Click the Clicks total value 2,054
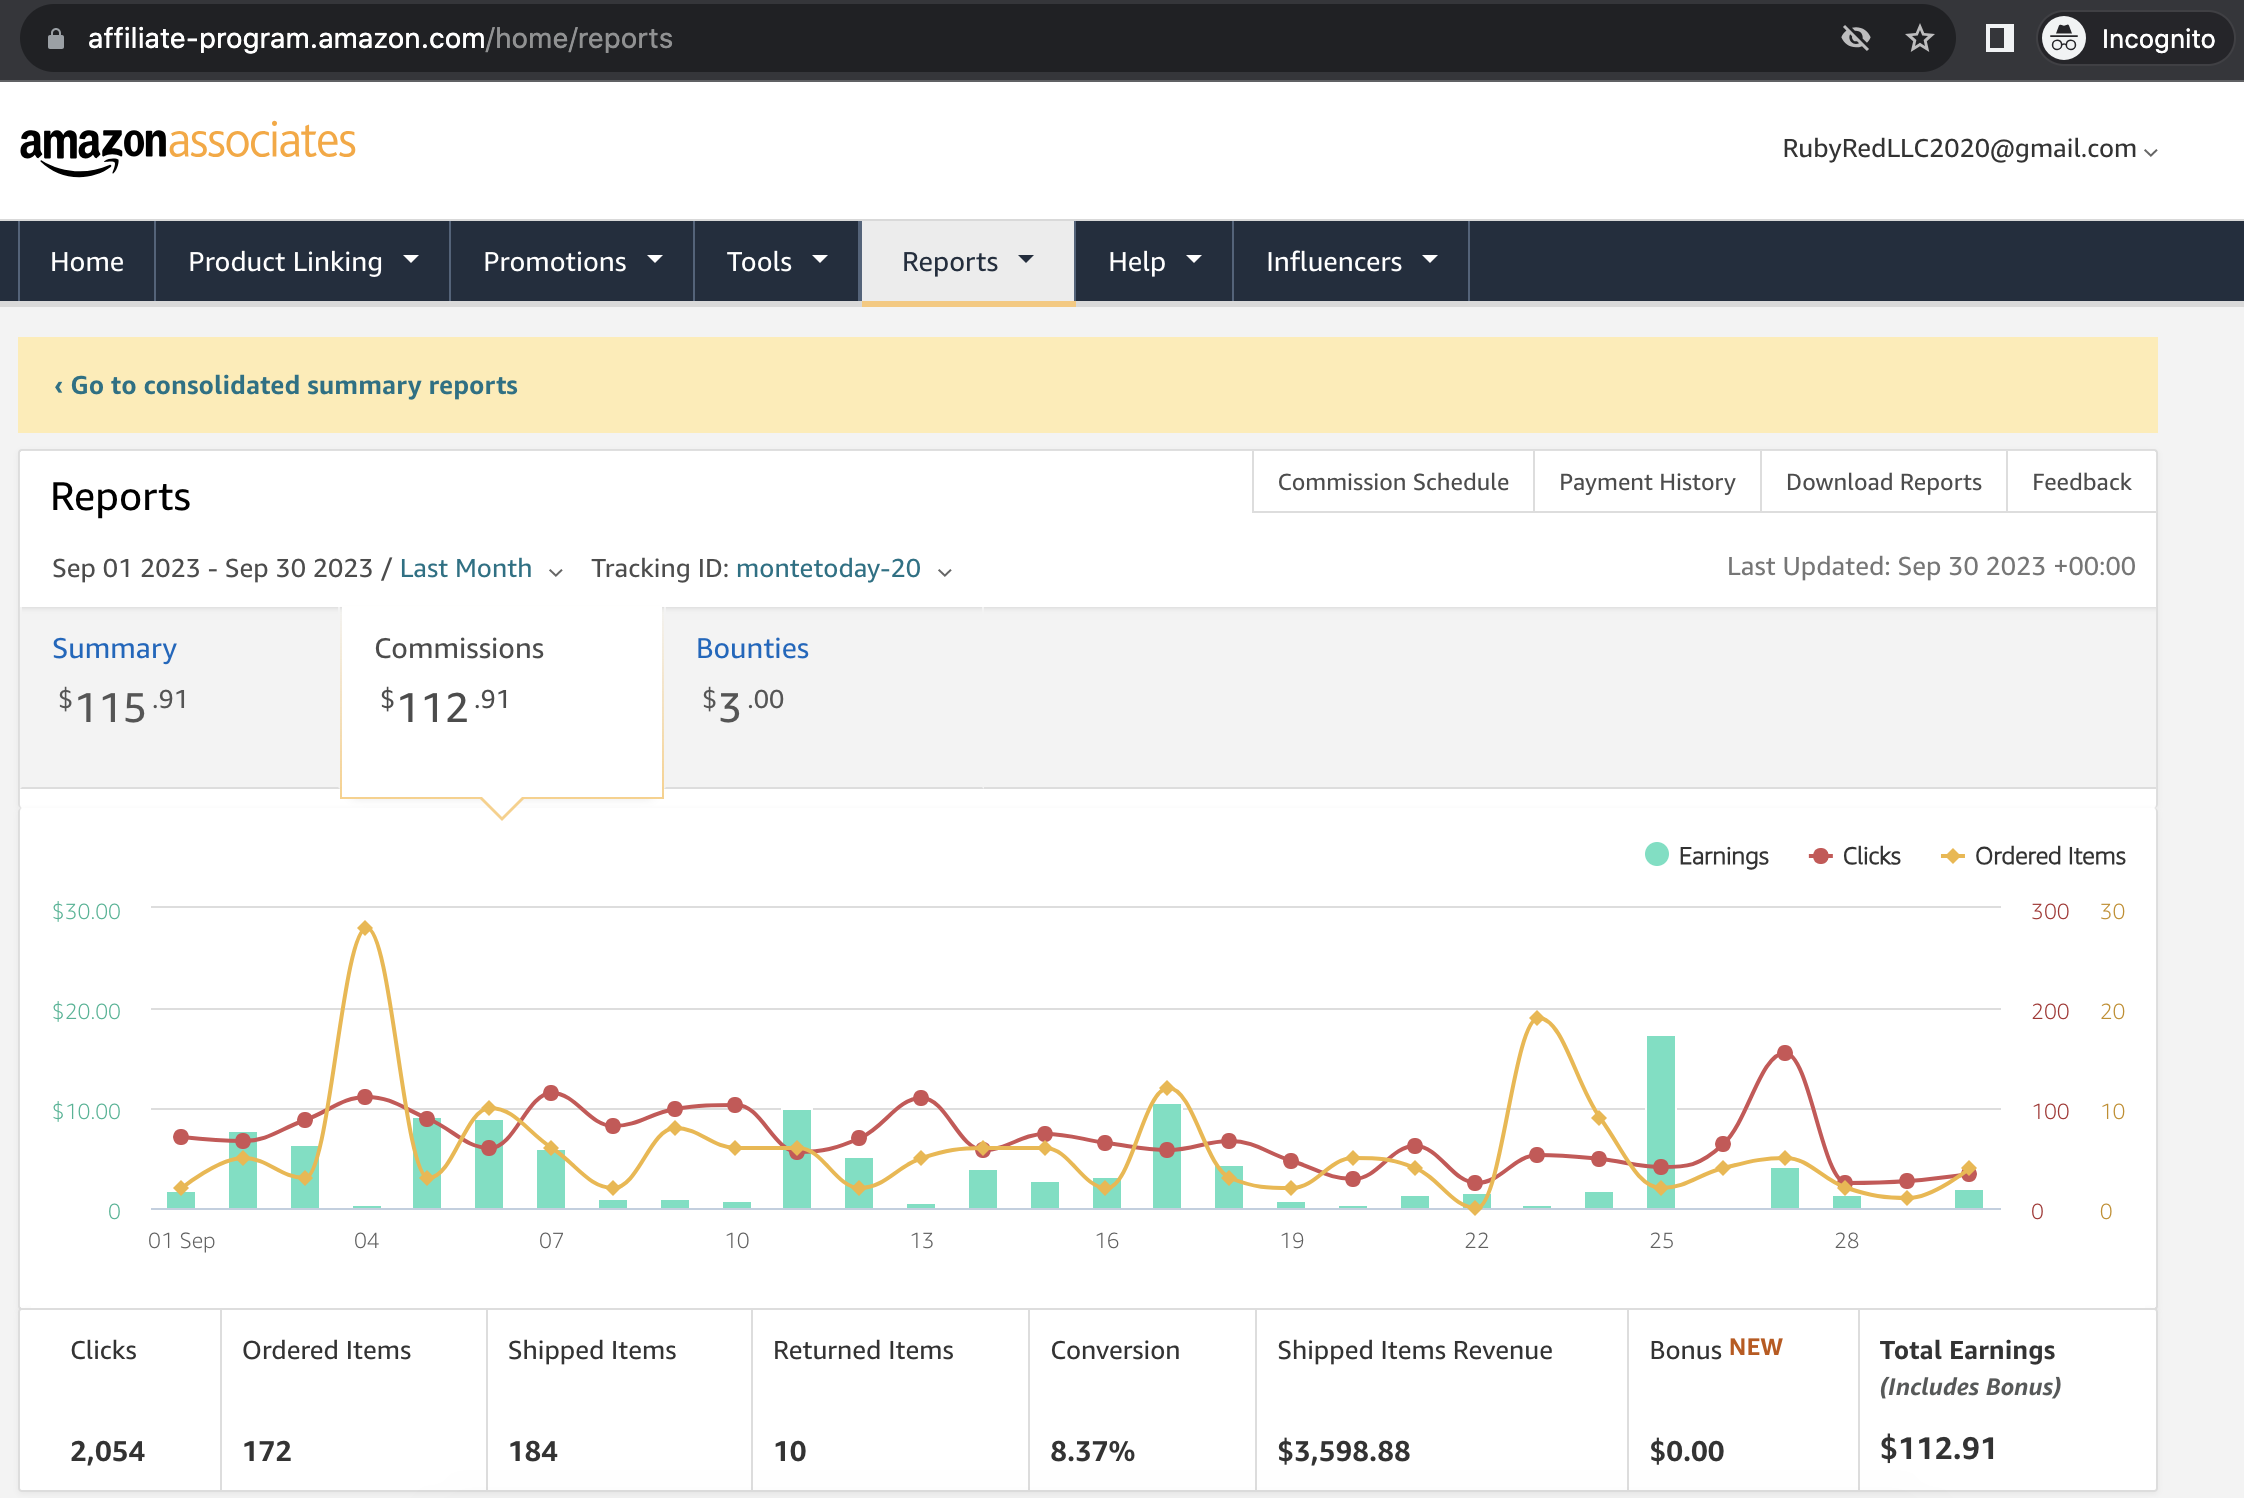Screen dimensions: 2244x1498 pyautogui.click(x=107, y=1451)
